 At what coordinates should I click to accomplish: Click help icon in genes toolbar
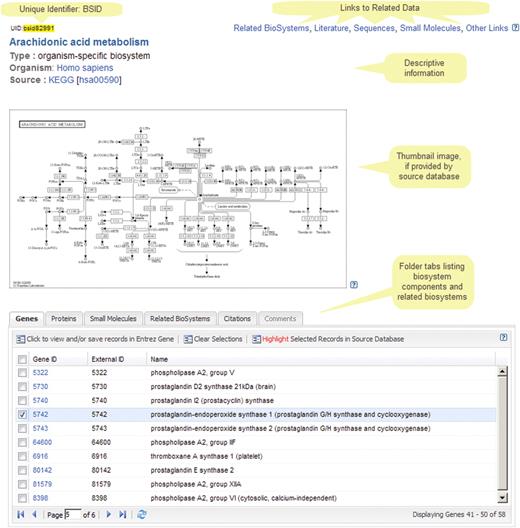503,337
